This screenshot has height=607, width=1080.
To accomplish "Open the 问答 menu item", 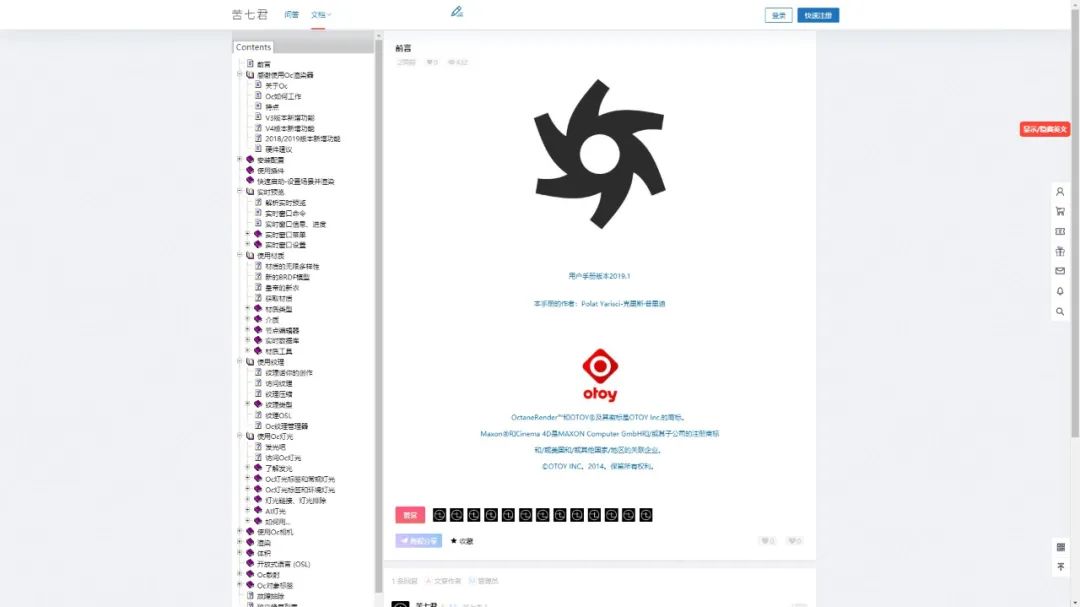I will click(x=291, y=14).
